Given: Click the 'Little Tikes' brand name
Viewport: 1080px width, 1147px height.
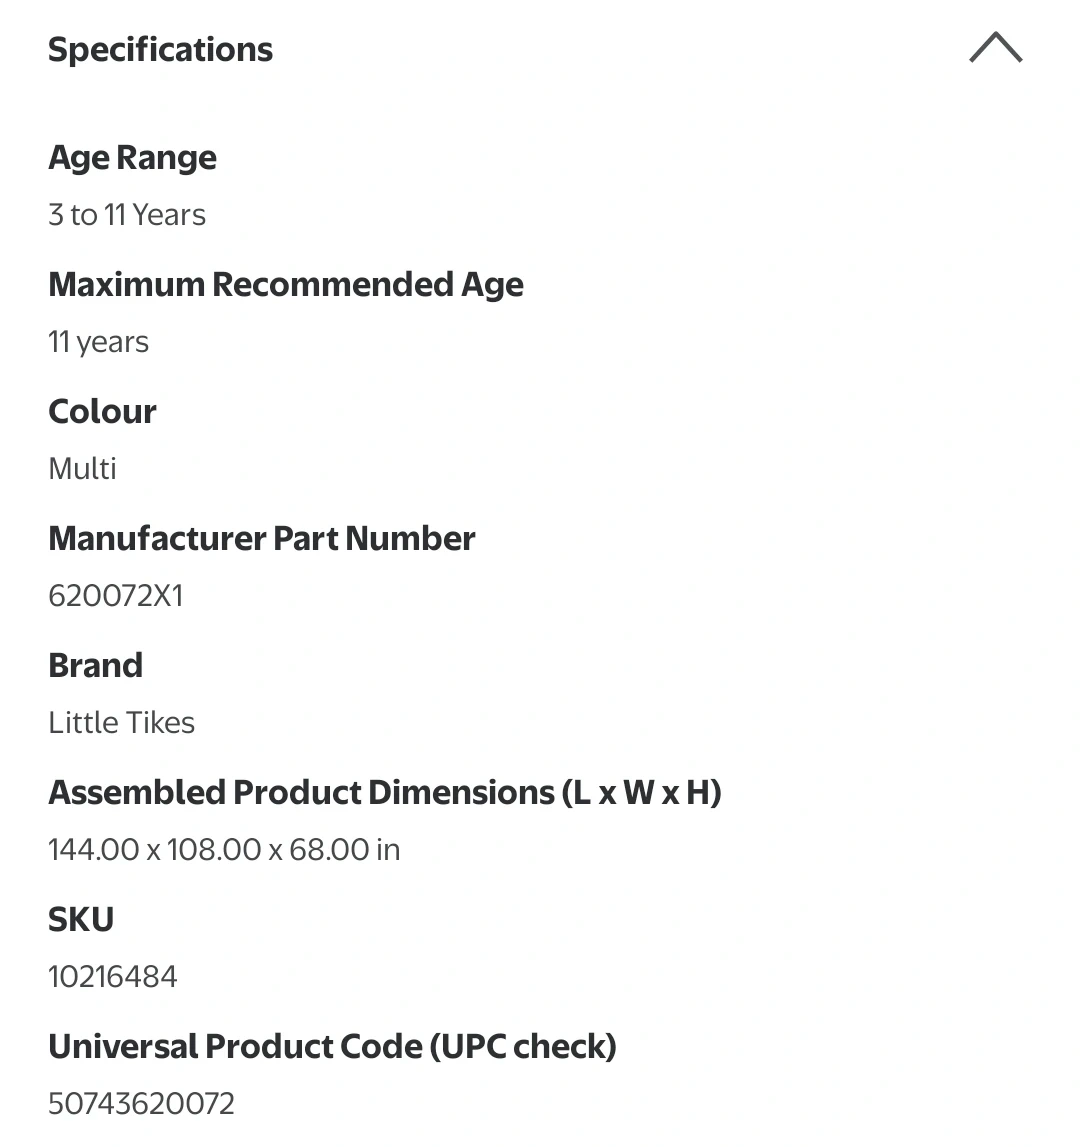Looking at the screenshot, I should coord(121,723).
